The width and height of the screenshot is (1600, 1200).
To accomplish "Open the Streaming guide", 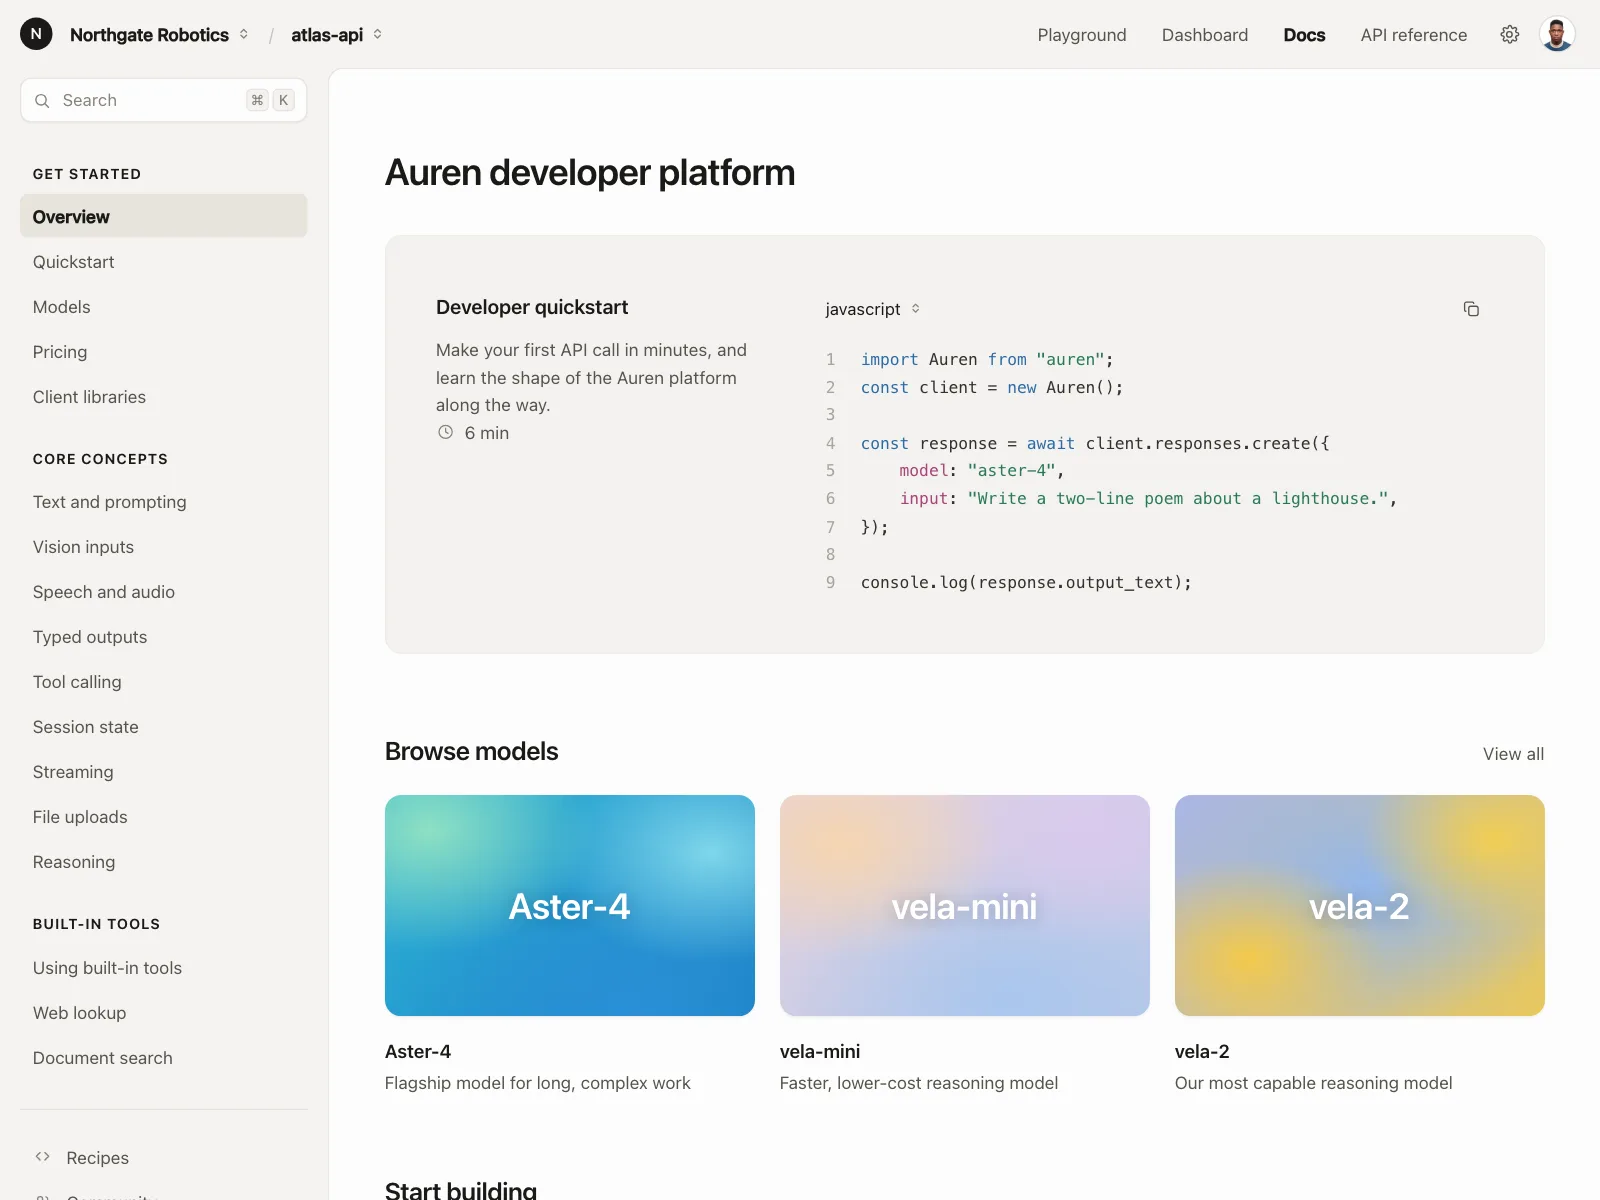I will 164,772.
